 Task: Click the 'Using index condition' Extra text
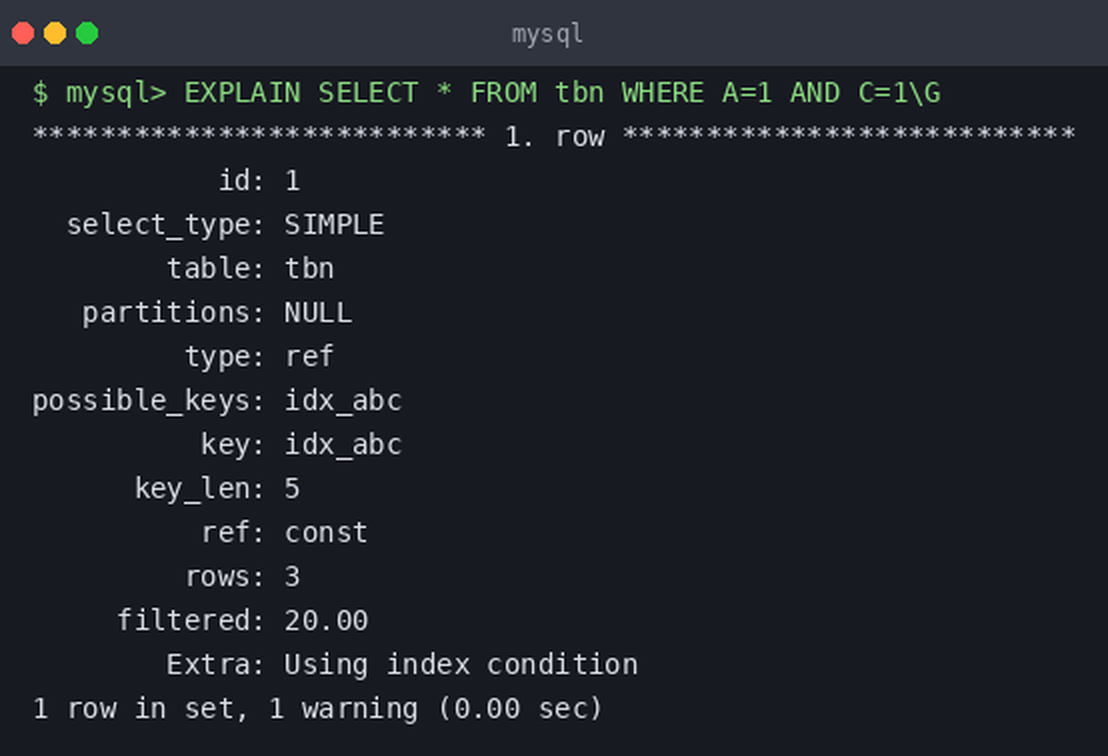461,665
